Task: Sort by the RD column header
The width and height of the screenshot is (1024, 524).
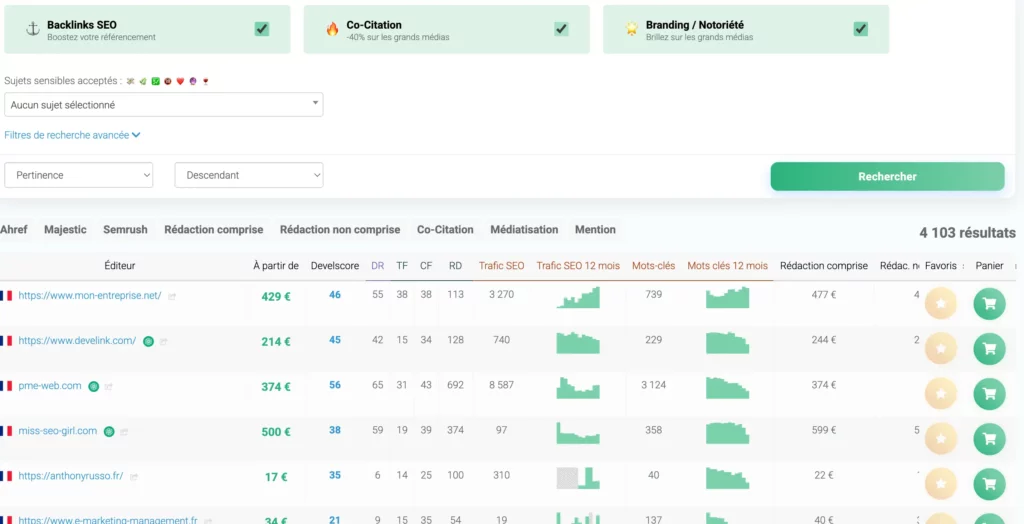Action: pyautogui.click(x=455, y=266)
